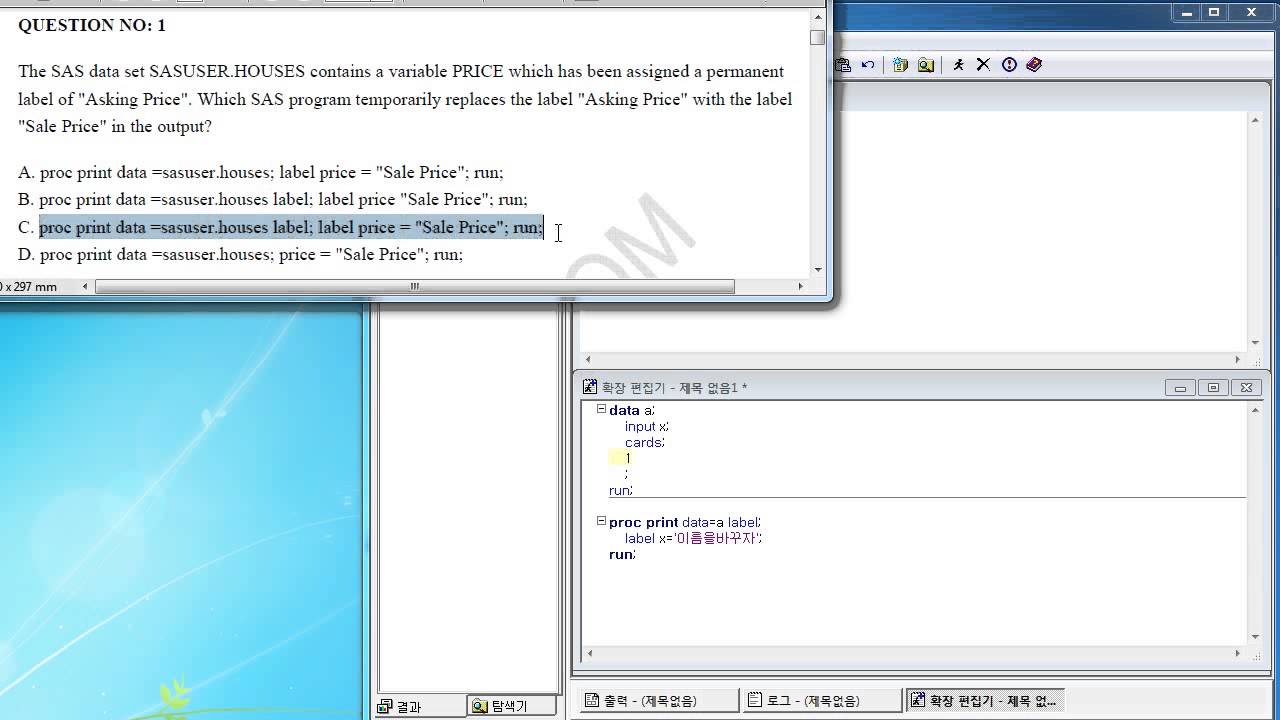Switch to the 탐색기 (Explorer) tab
Viewport: 1280px width, 720px height.
512,706
